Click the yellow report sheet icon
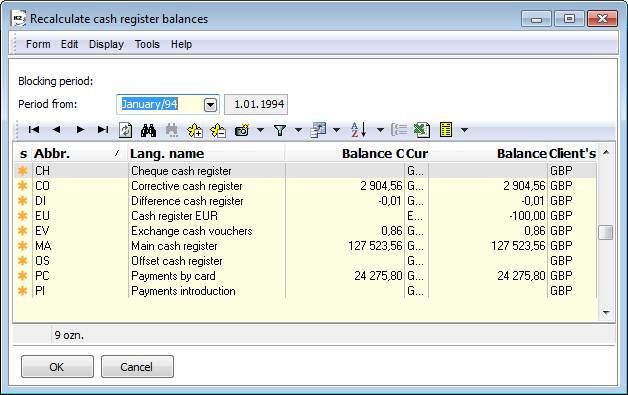 (446, 130)
